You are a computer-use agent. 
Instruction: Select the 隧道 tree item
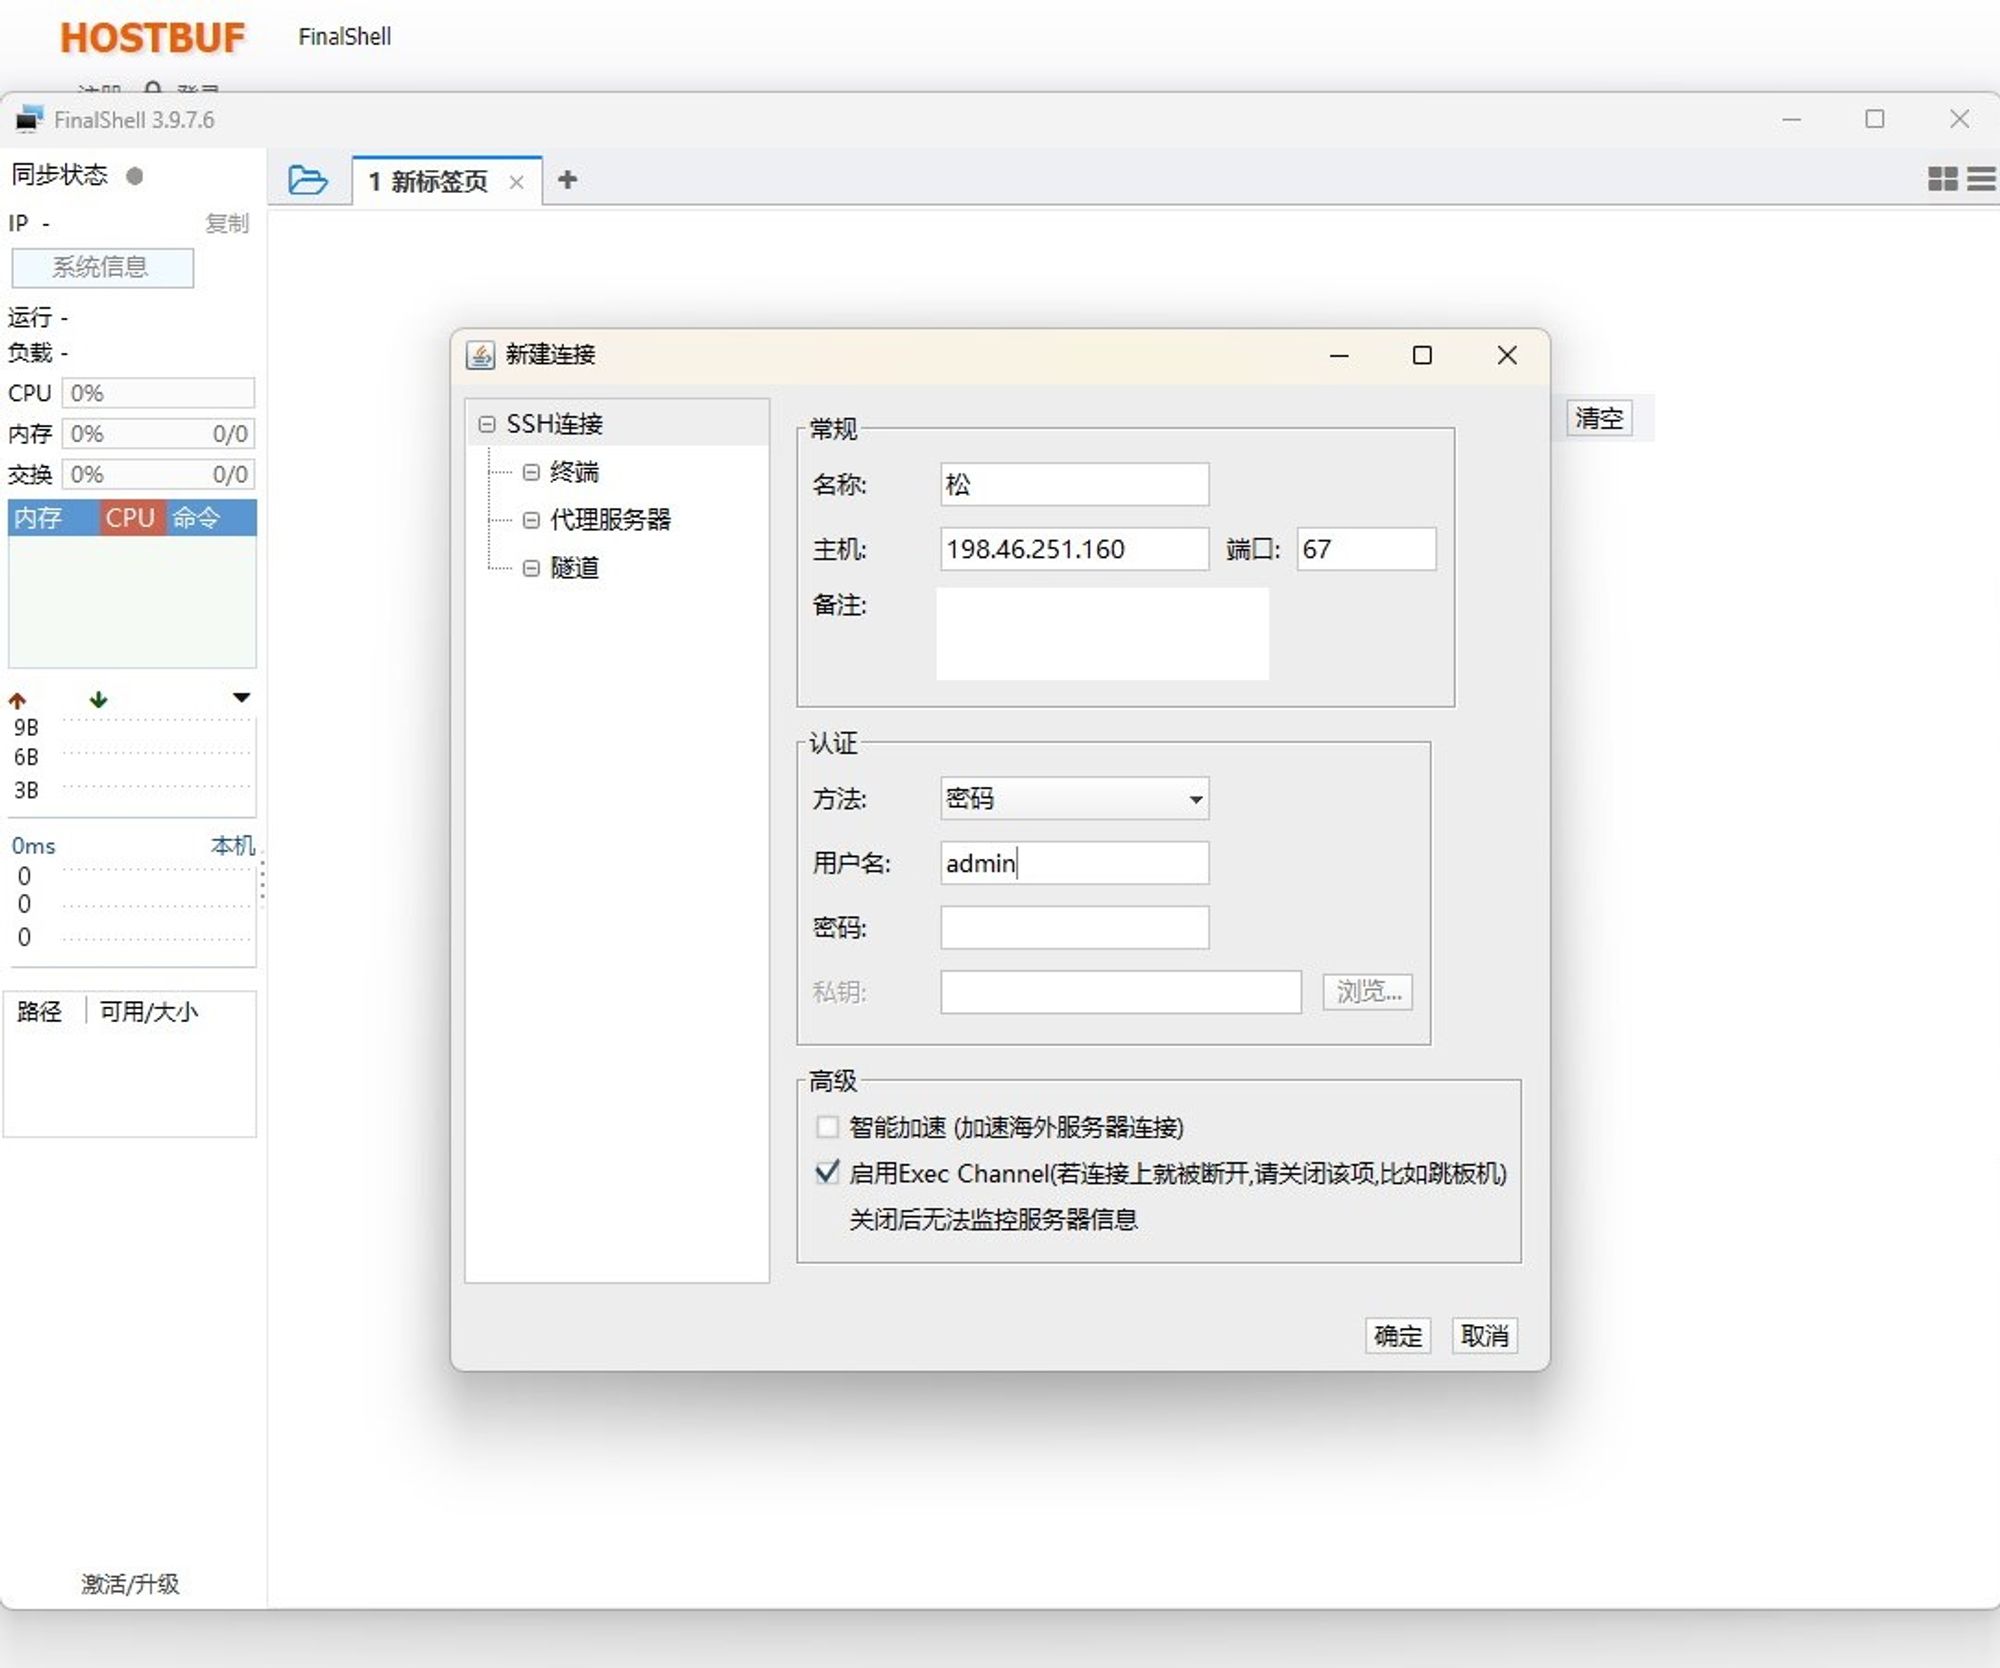pos(574,568)
